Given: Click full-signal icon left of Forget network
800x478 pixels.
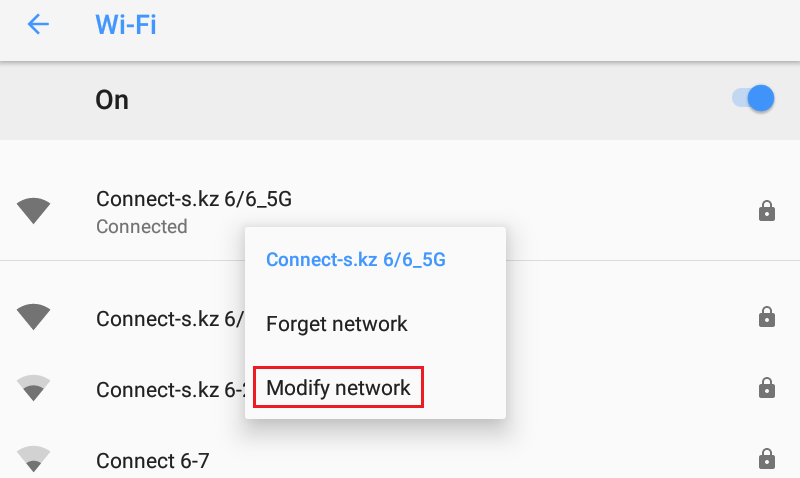Looking at the screenshot, I should tap(34, 317).
